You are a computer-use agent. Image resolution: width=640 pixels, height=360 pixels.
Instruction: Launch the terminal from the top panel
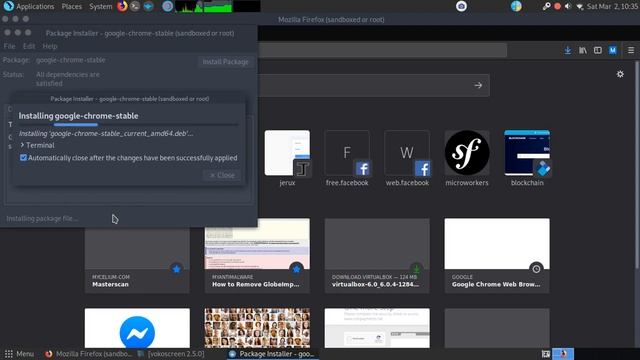coord(135,6)
